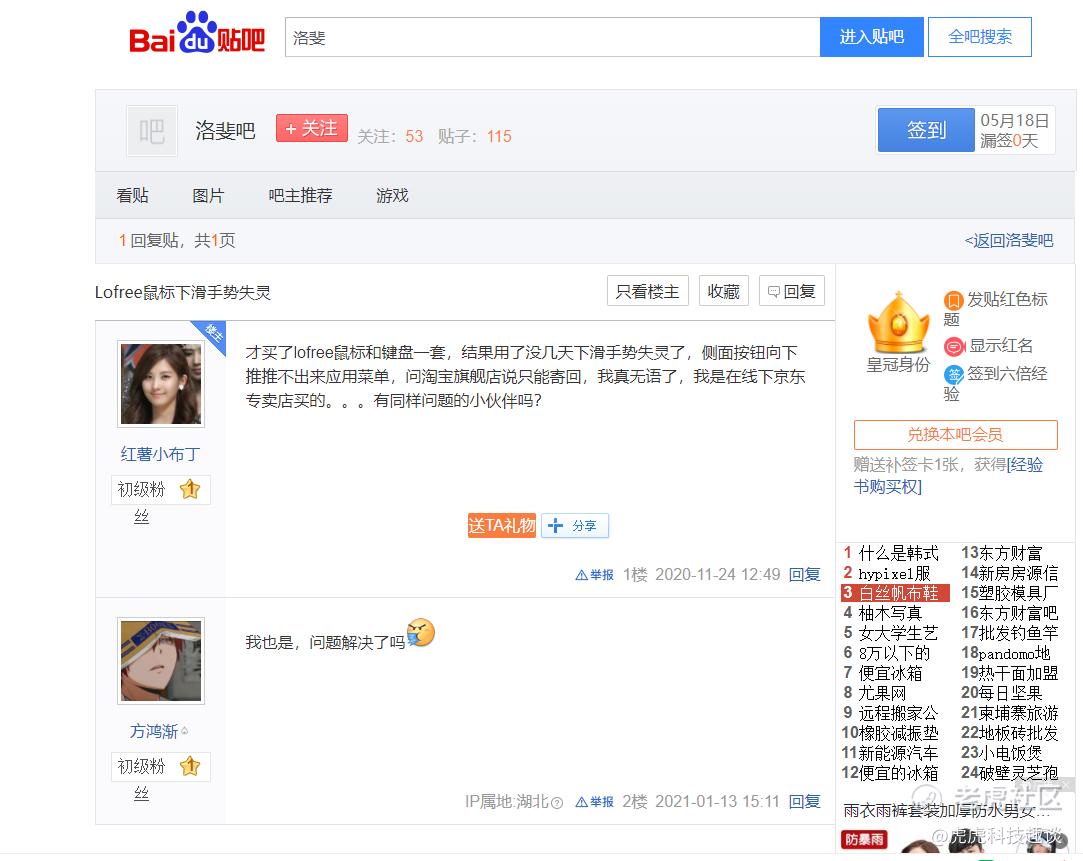Open the 吧主推荐 tab

click(300, 195)
